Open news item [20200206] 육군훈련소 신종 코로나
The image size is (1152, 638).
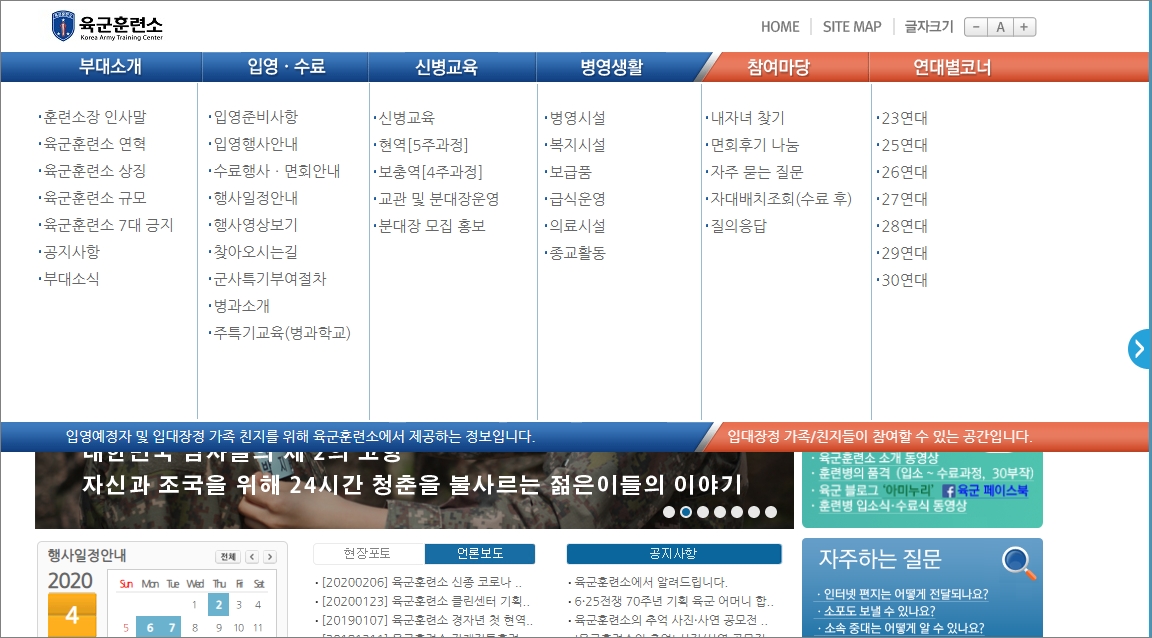[421, 582]
